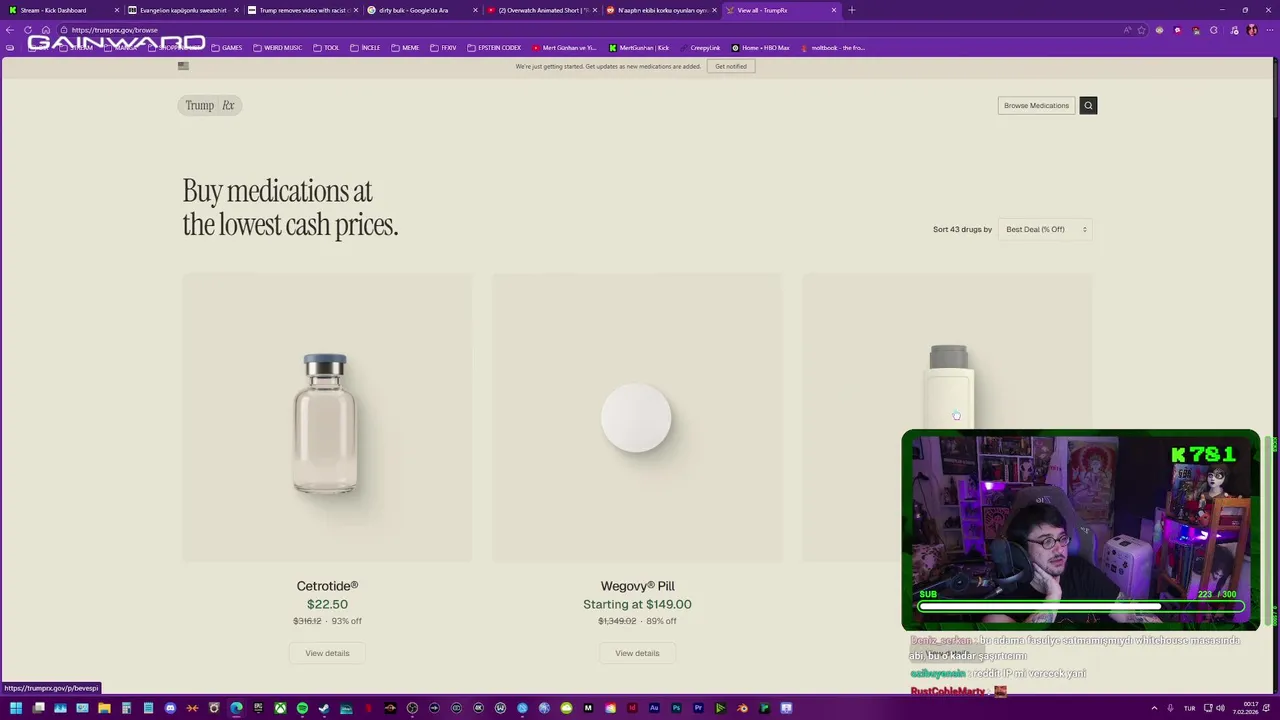Image resolution: width=1280 pixels, height=720 pixels.
Task: Click the Wegovy Pill product name
Action: click(x=637, y=586)
